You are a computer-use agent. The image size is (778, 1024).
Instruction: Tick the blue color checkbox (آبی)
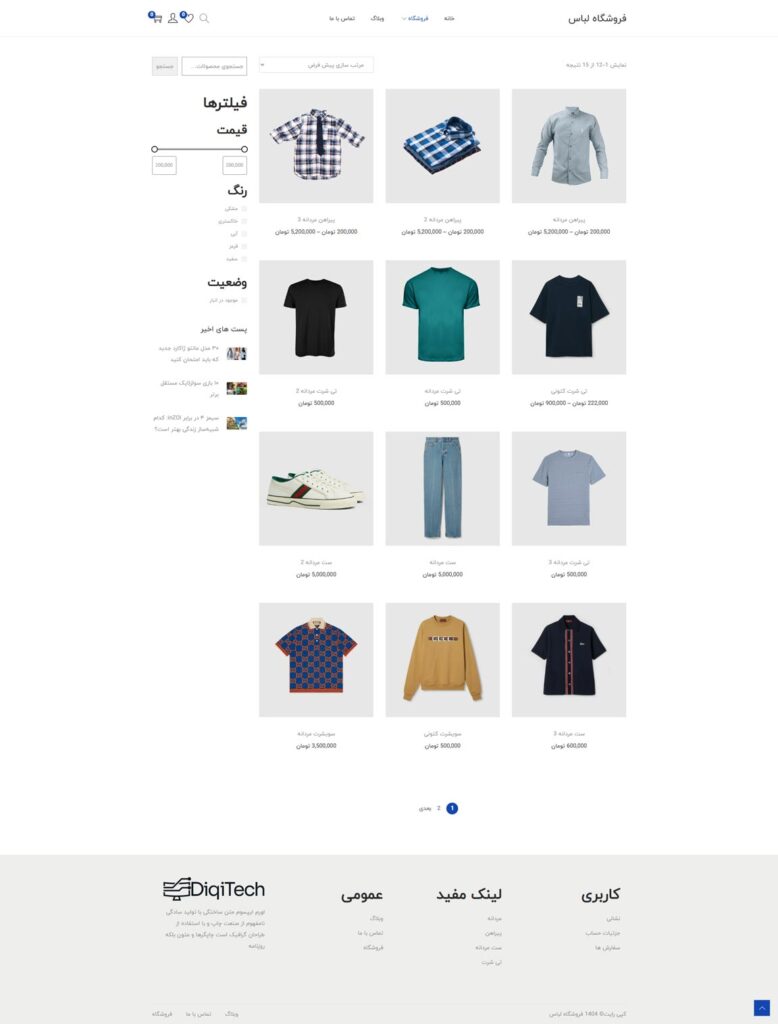[x=244, y=234]
